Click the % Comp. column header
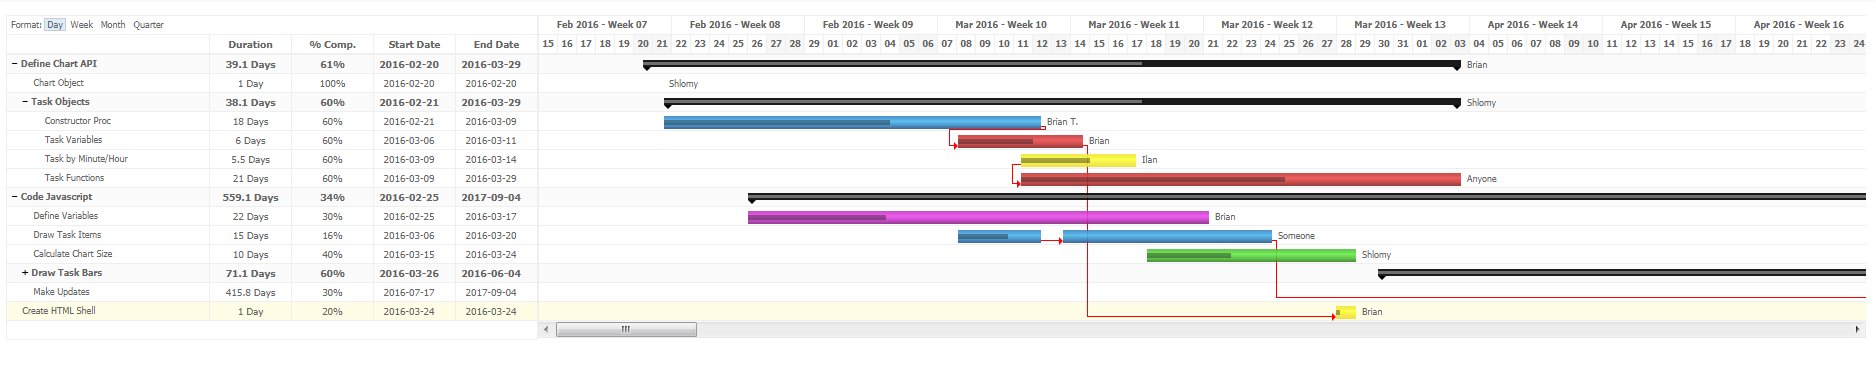 click(332, 44)
